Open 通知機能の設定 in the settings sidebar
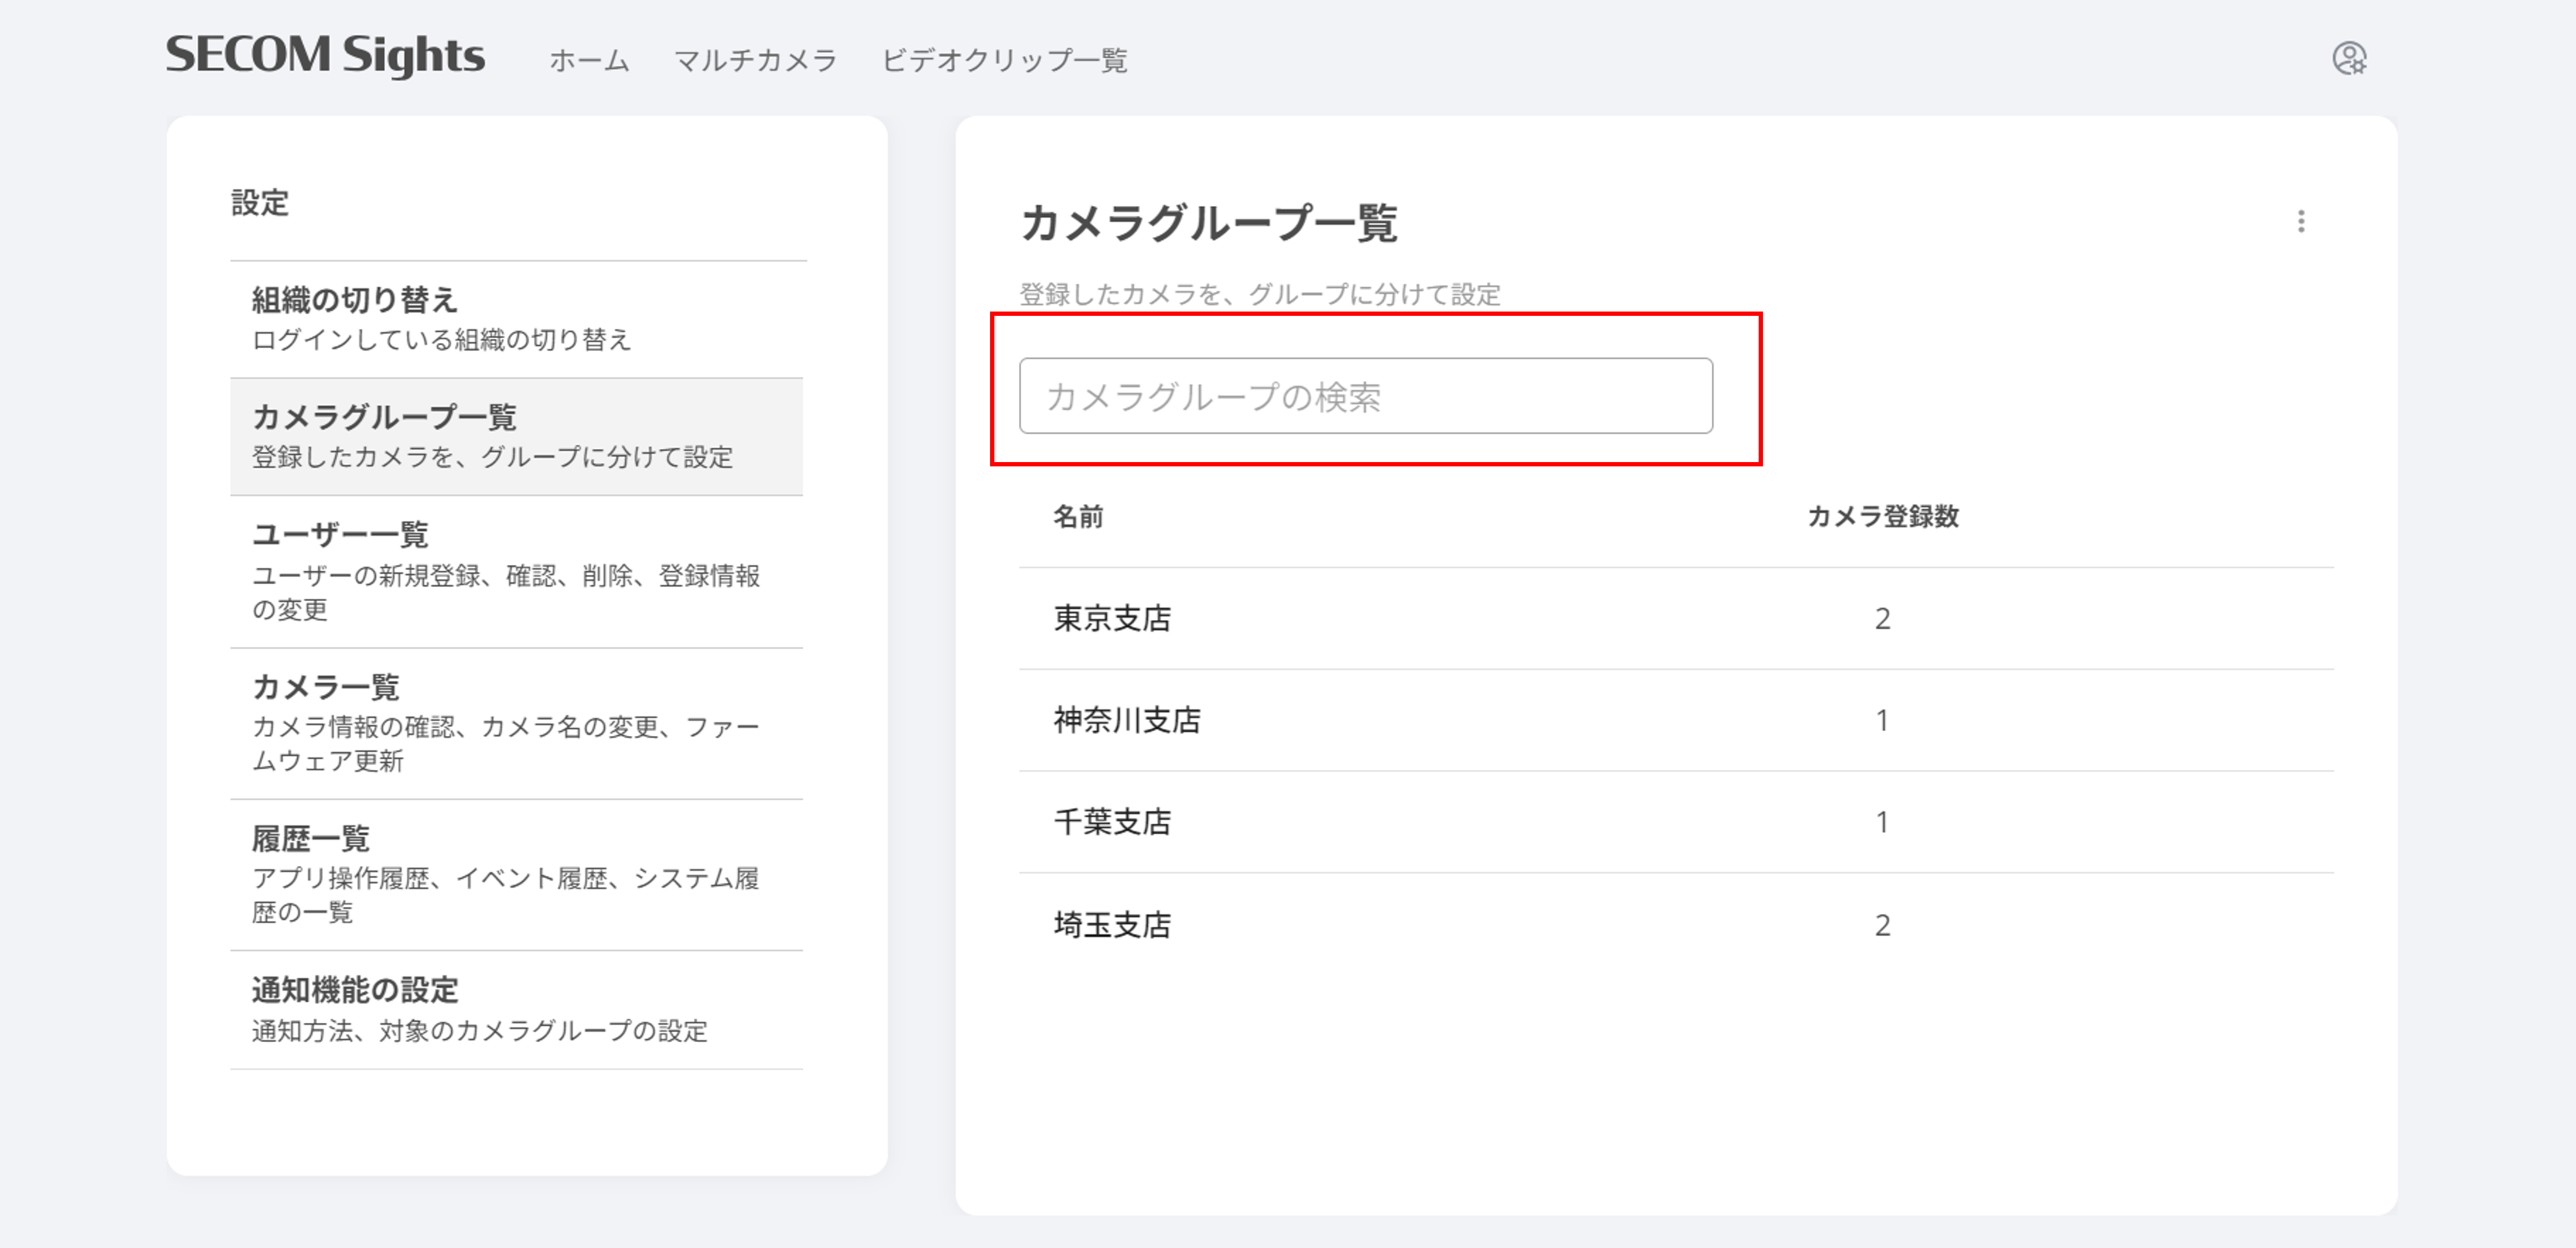2576x1248 pixels. click(517, 1010)
